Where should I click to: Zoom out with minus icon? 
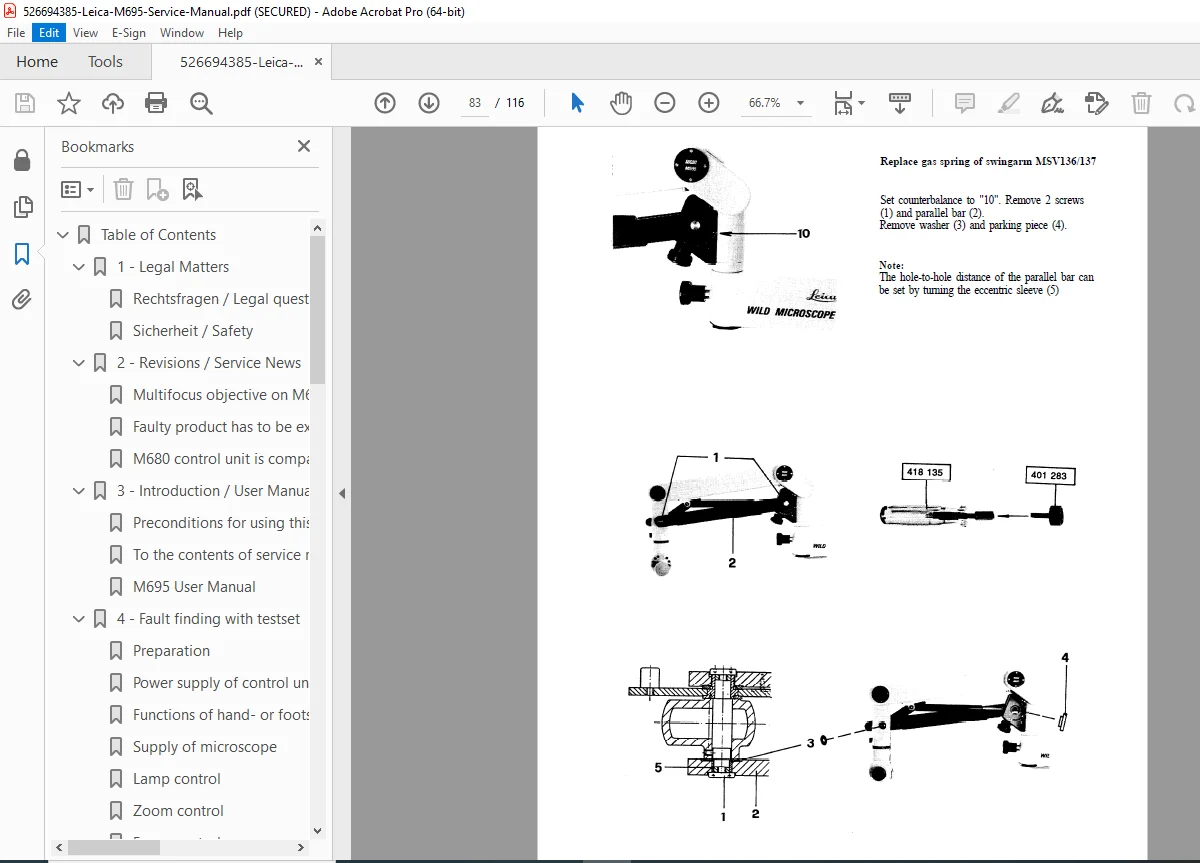[665, 103]
